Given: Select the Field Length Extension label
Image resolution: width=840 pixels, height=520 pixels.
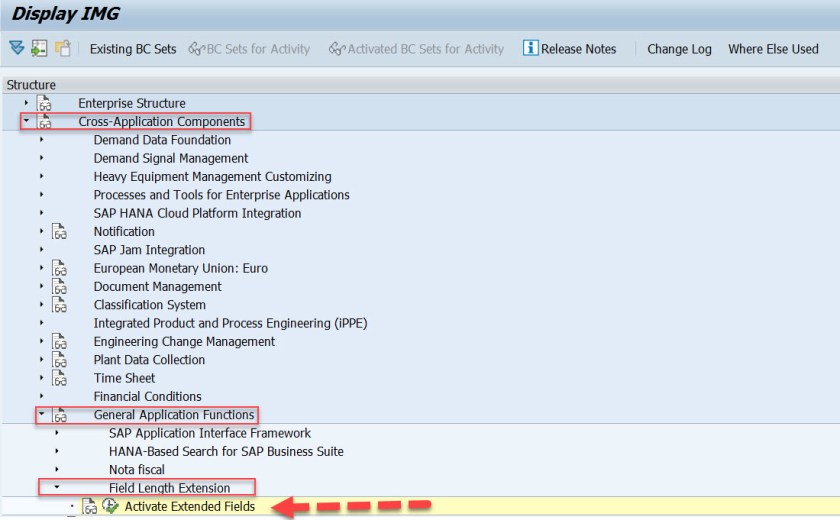Looking at the screenshot, I should 169,488.
